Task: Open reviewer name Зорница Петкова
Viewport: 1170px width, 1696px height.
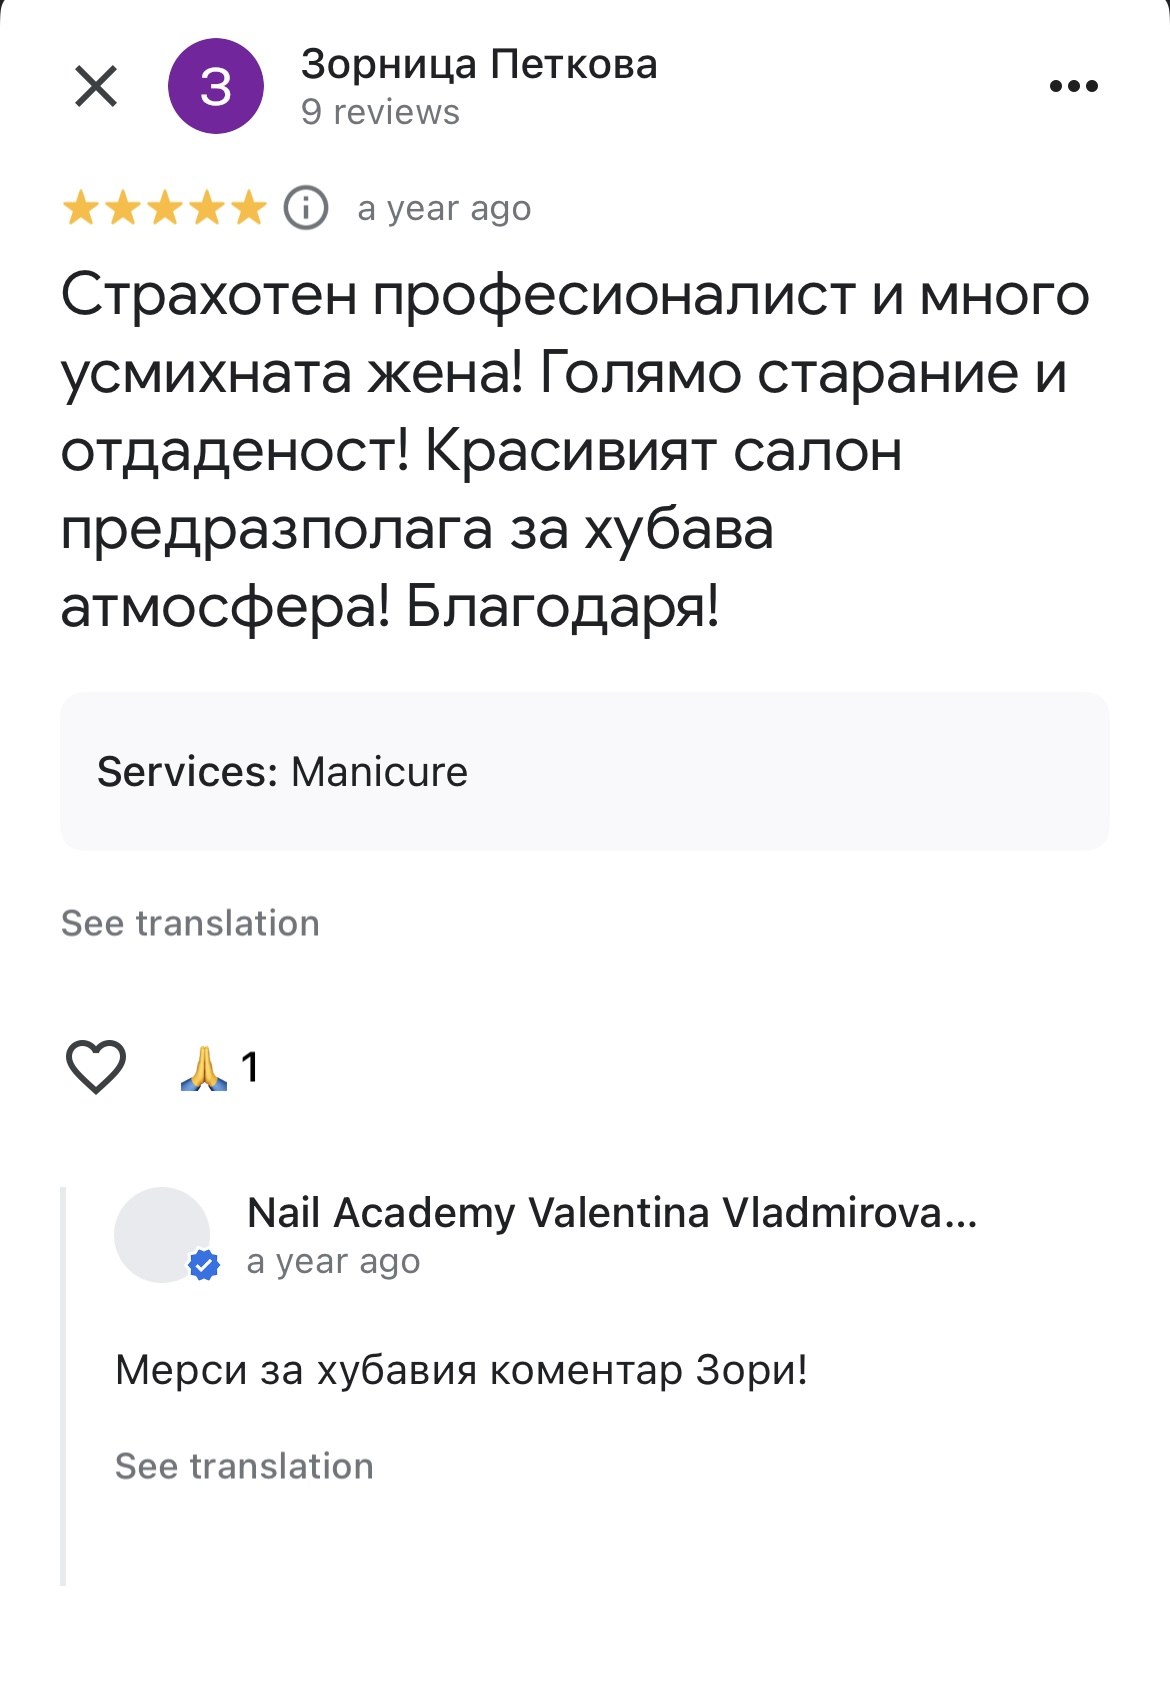Action: click(x=479, y=64)
